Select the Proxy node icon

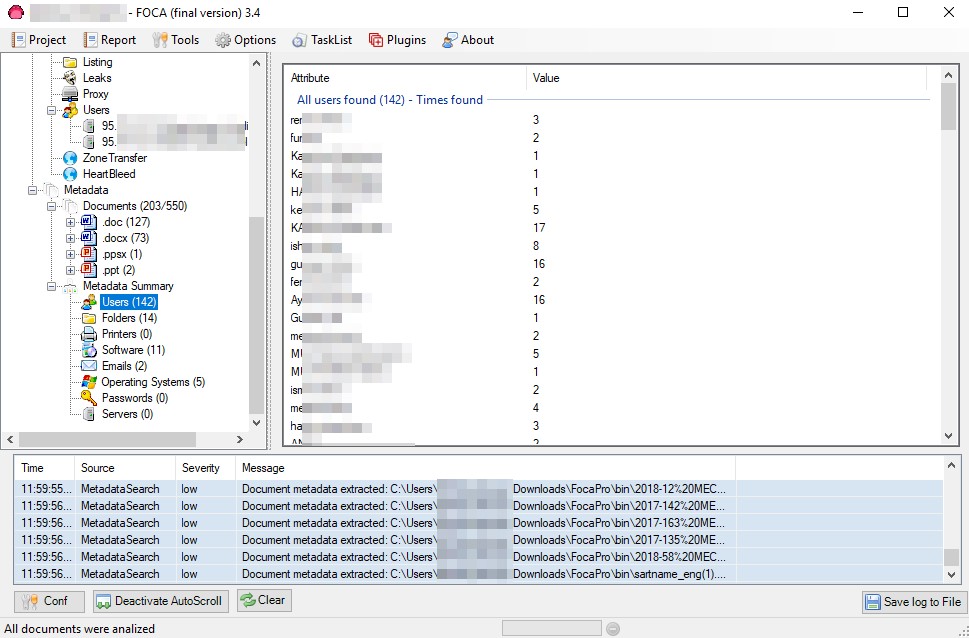click(x=70, y=94)
